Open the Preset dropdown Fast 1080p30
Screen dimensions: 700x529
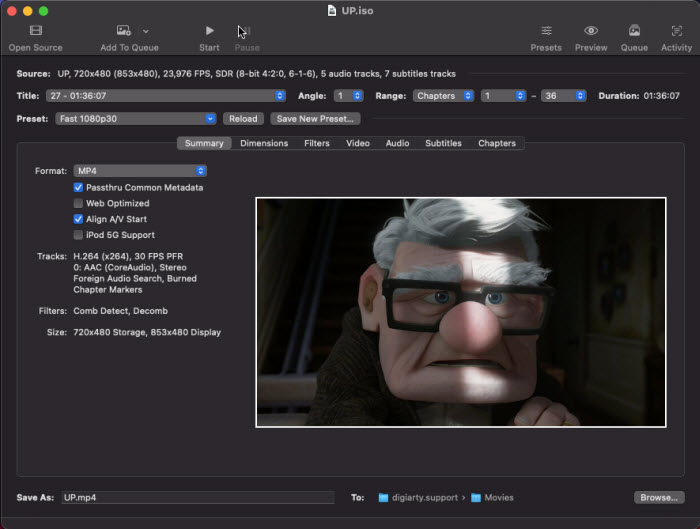(136, 119)
